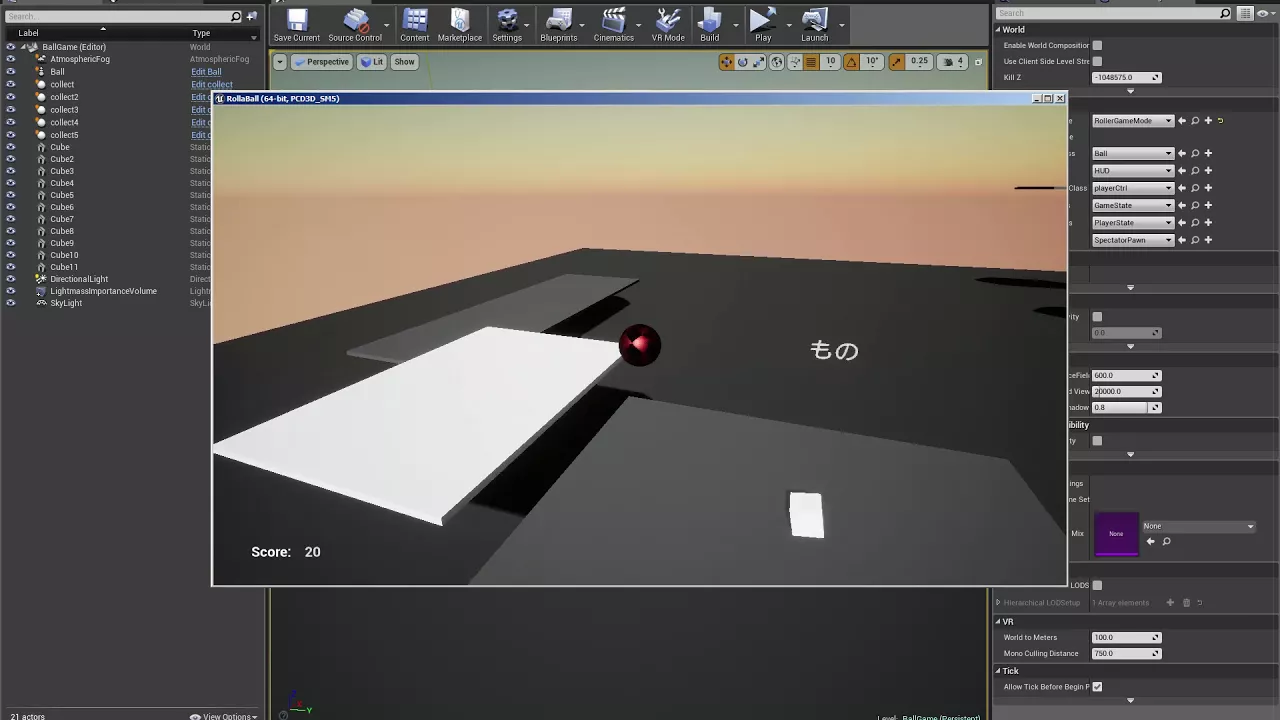Image resolution: width=1280 pixels, height=720 pixels.
Task: Select the translate transform gizmo tool
Action: click(x=726, y=62)
